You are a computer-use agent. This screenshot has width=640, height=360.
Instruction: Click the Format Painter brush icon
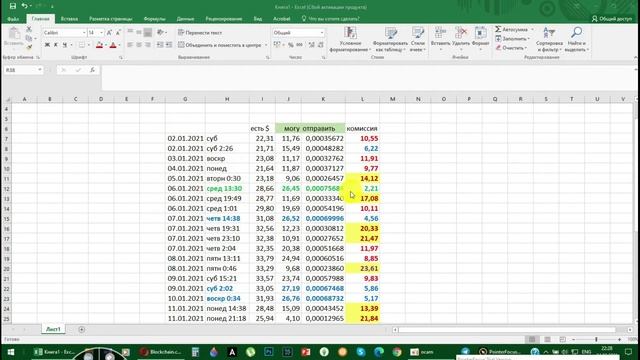[29, 47]
